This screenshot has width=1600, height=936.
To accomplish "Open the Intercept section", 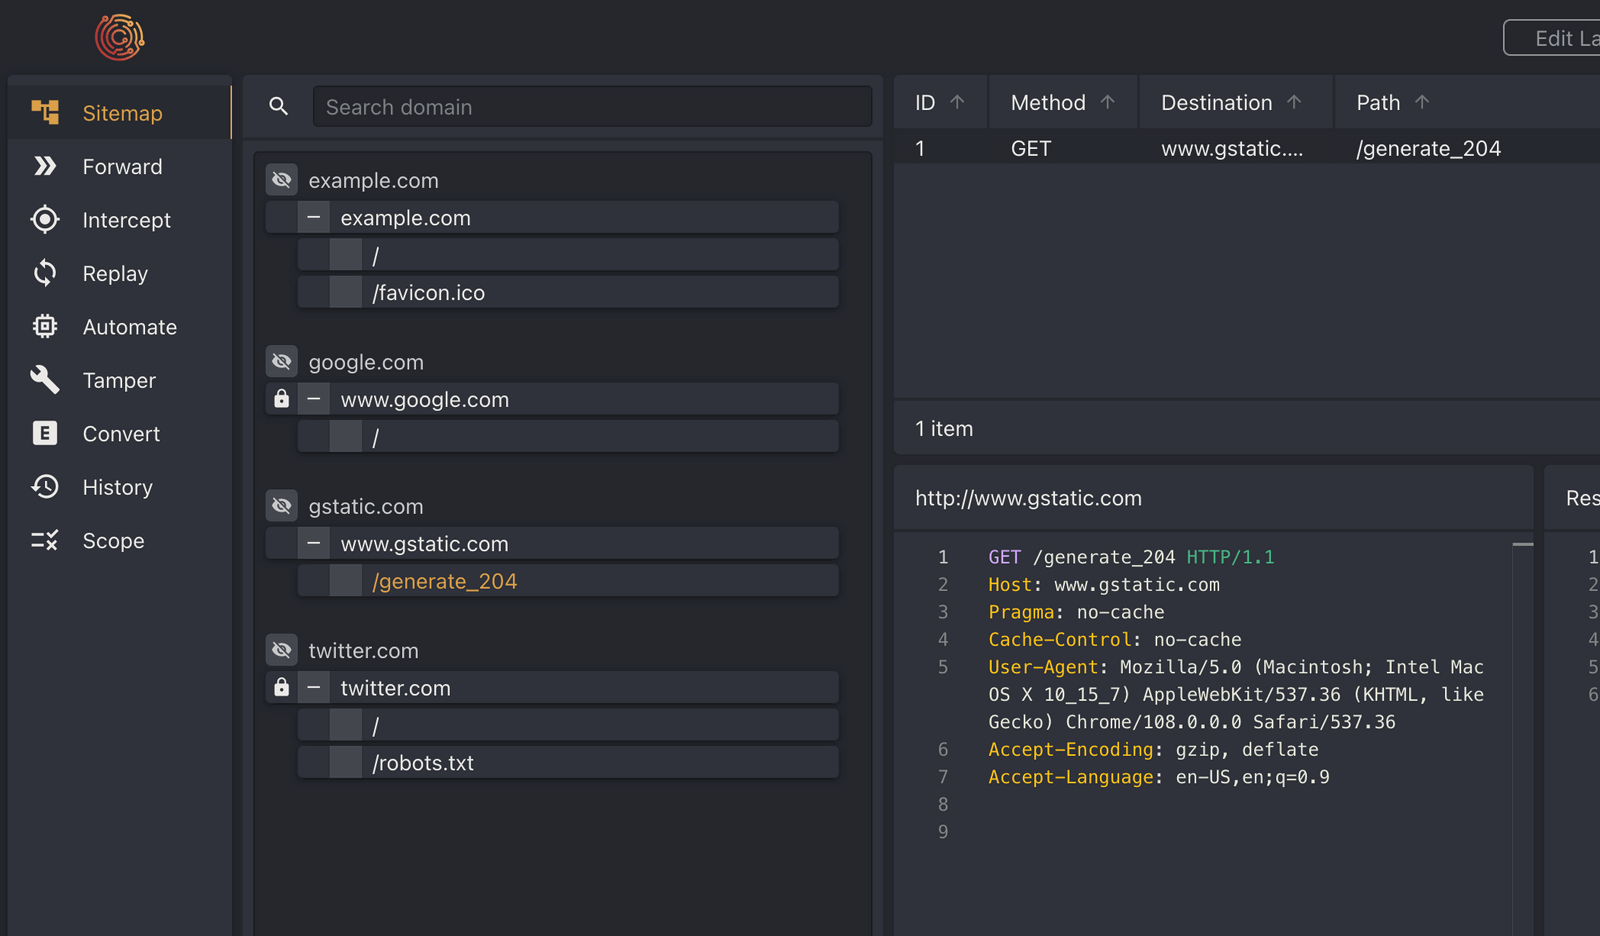I will 120,220.
